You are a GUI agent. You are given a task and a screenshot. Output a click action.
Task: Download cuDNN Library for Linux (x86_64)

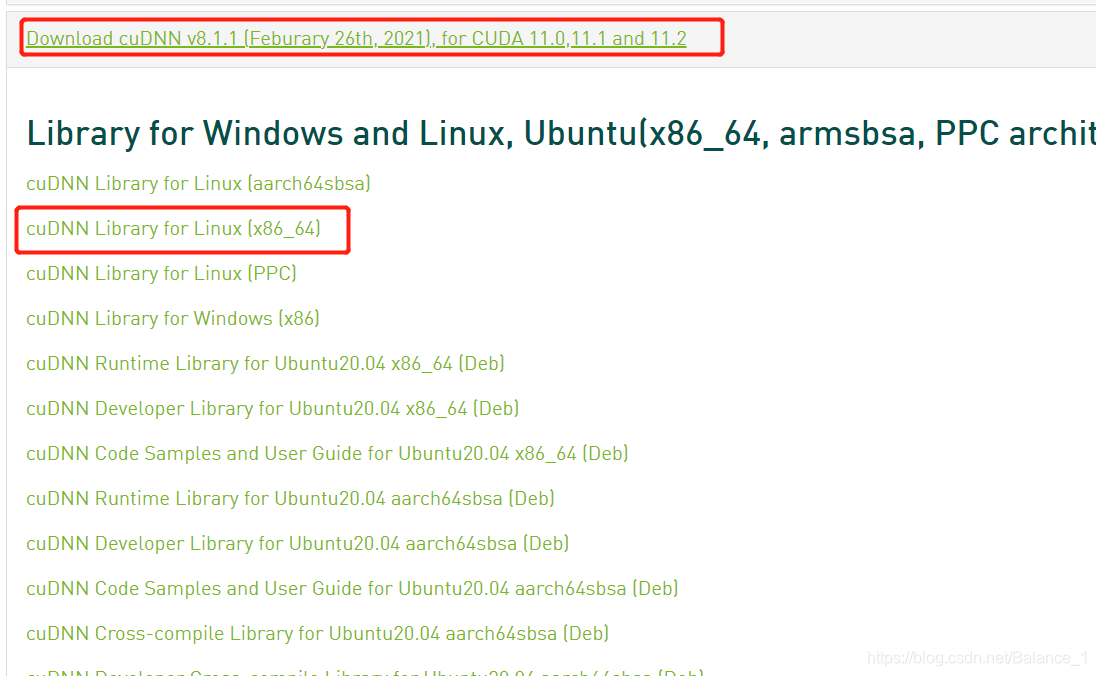(x=173, y=229)
